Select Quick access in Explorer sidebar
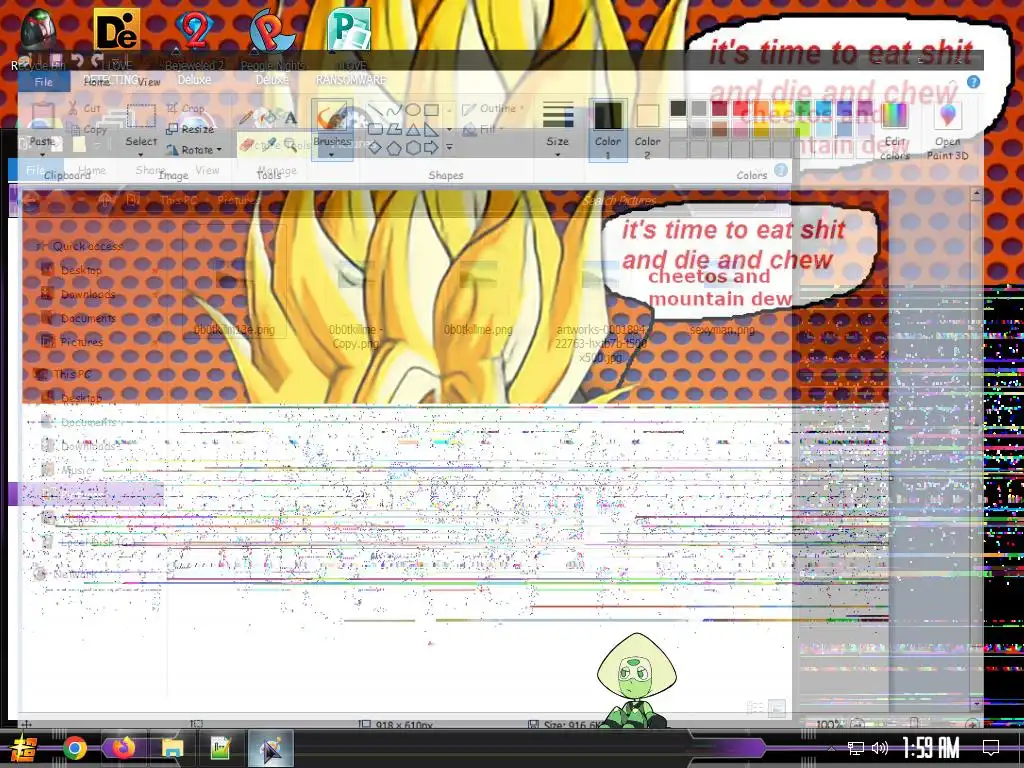 tap(87, 246)
